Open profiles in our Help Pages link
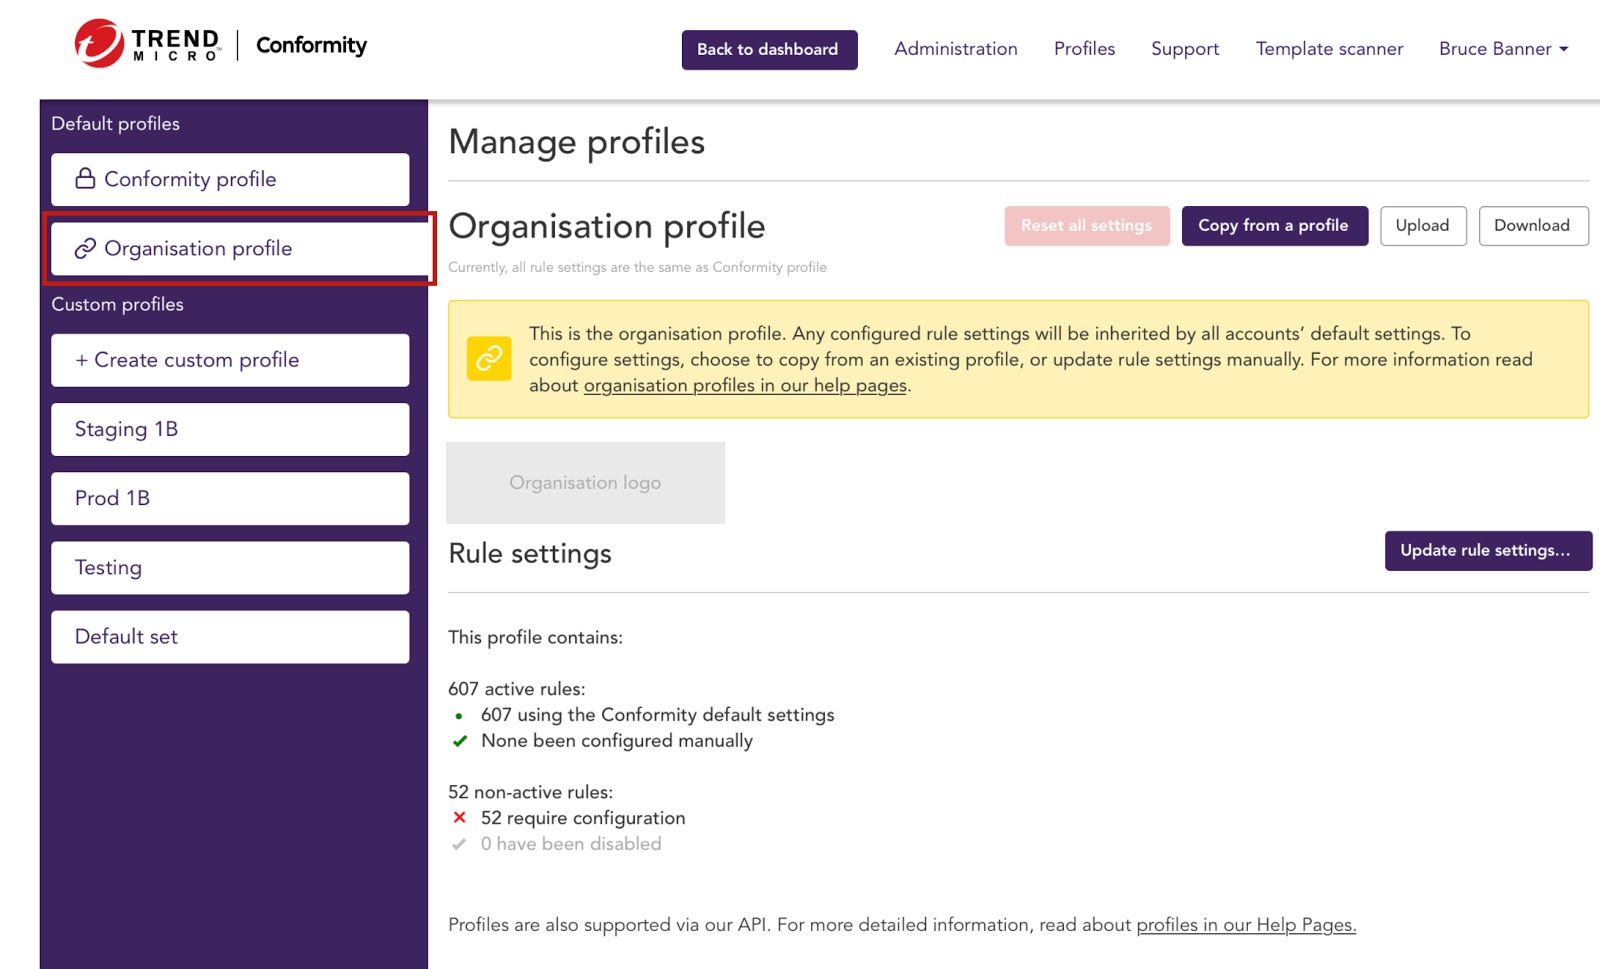 tap(1246, 925)
